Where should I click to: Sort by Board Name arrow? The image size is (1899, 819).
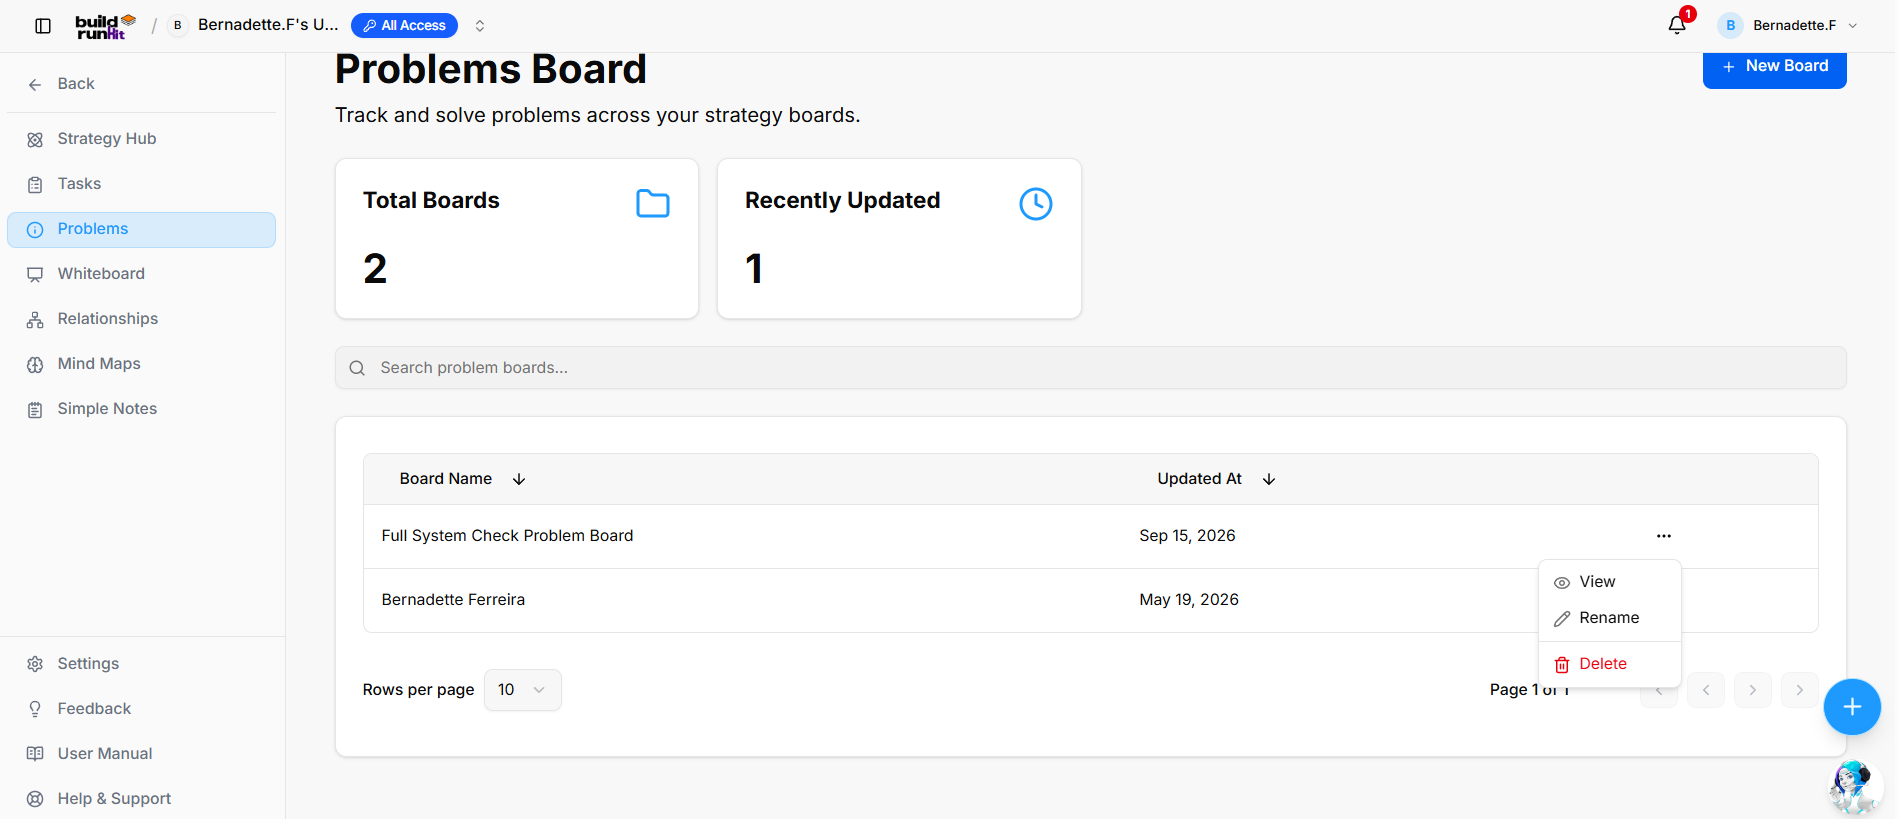tap(519, 479)
